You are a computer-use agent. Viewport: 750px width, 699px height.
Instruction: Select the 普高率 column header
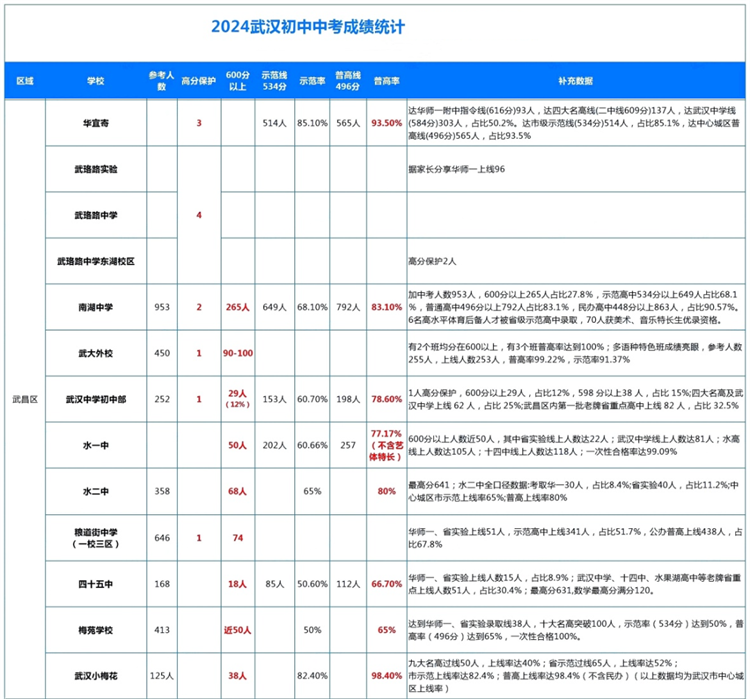(386, 81)
